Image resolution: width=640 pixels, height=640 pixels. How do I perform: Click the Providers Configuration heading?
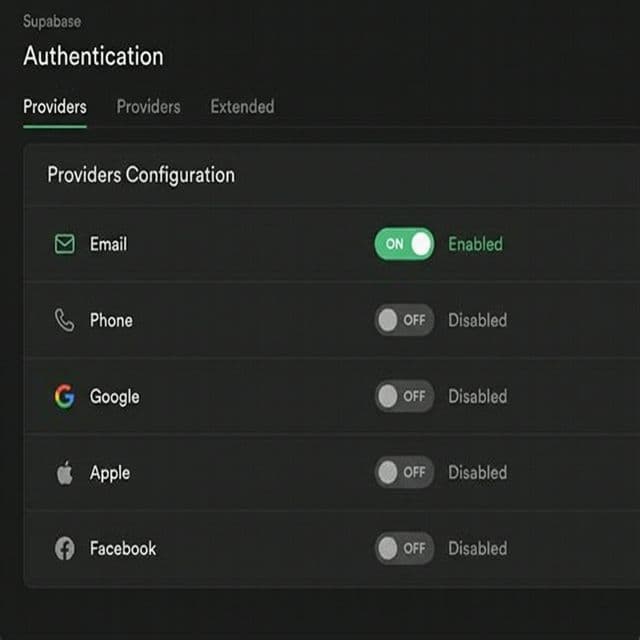pos(141,175)
